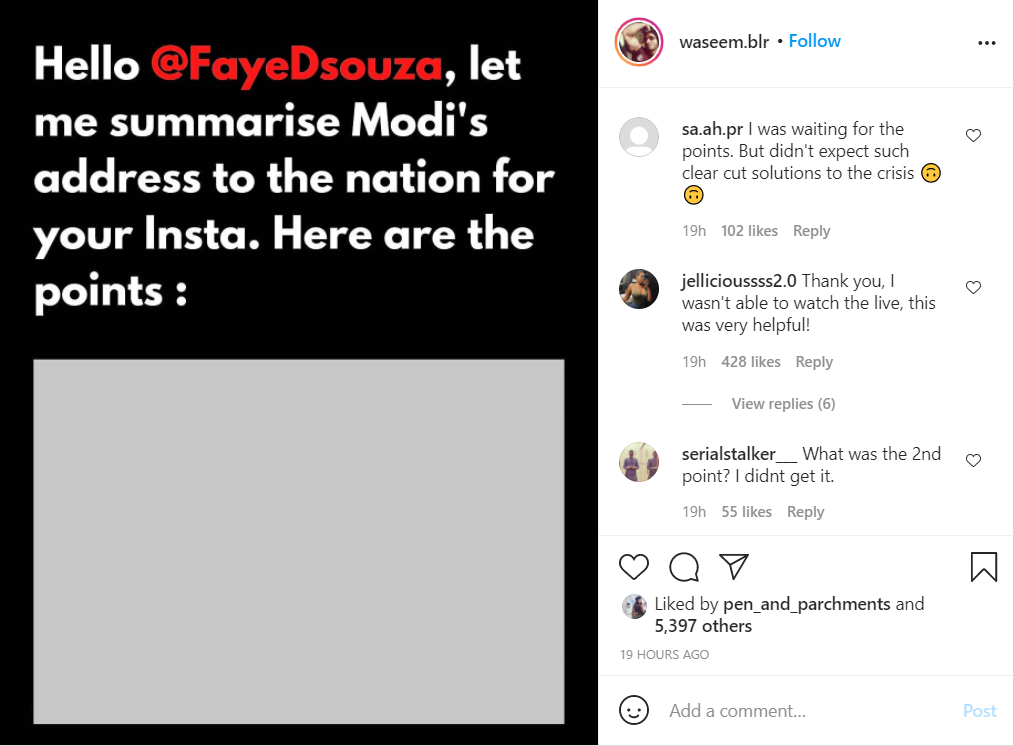This screenshot has width=1013, height=746.
Task: Reply to the sa.ah.pr comment
Action: (x=811, y=231)
